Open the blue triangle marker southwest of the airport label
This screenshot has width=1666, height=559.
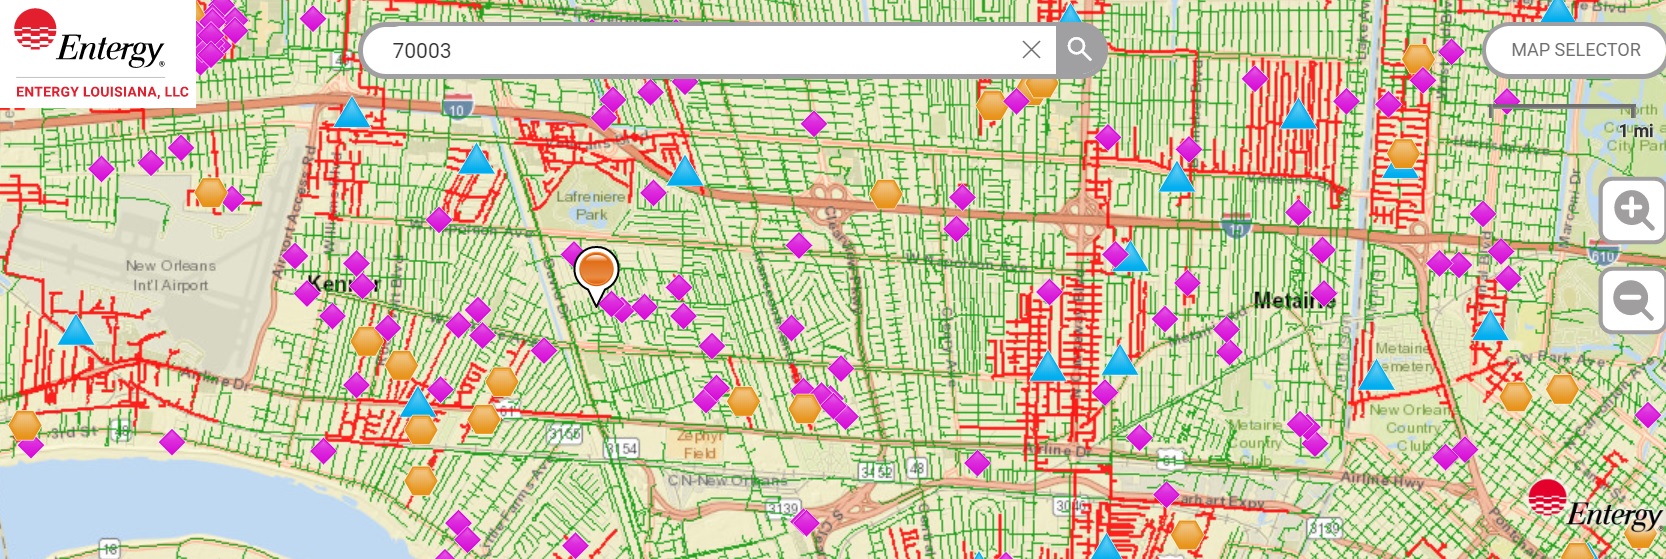[76, 330]
